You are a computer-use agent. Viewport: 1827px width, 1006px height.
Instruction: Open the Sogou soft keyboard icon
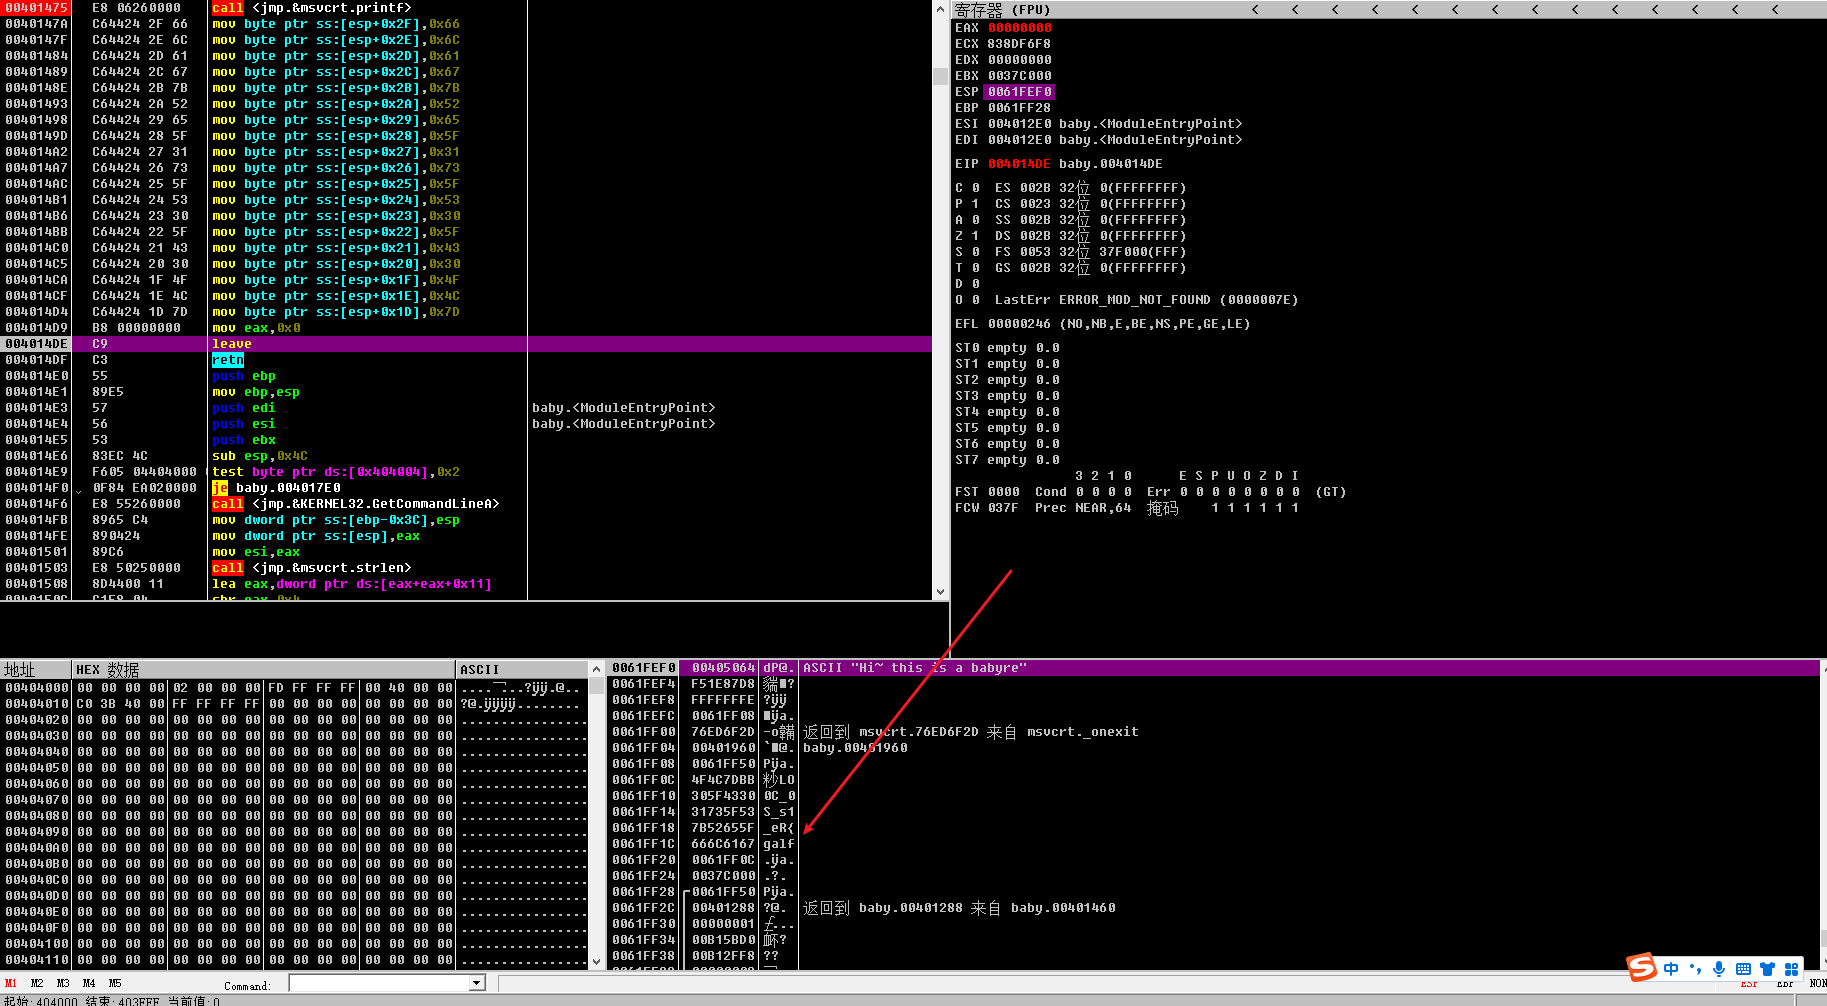(1743, 968)
